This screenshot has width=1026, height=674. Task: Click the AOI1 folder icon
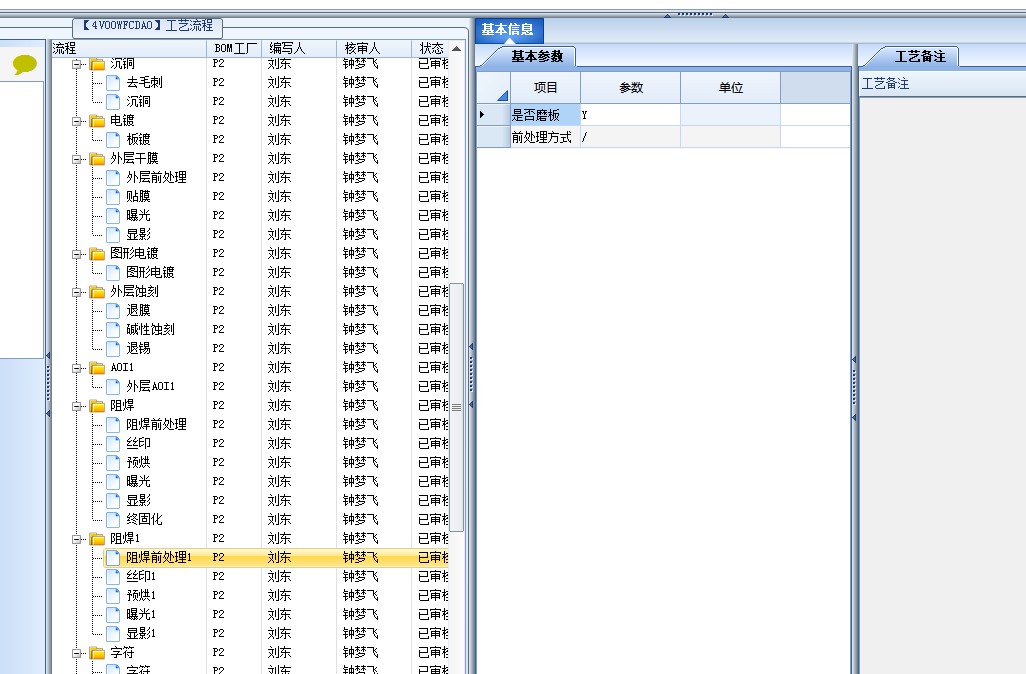(97, 368)
